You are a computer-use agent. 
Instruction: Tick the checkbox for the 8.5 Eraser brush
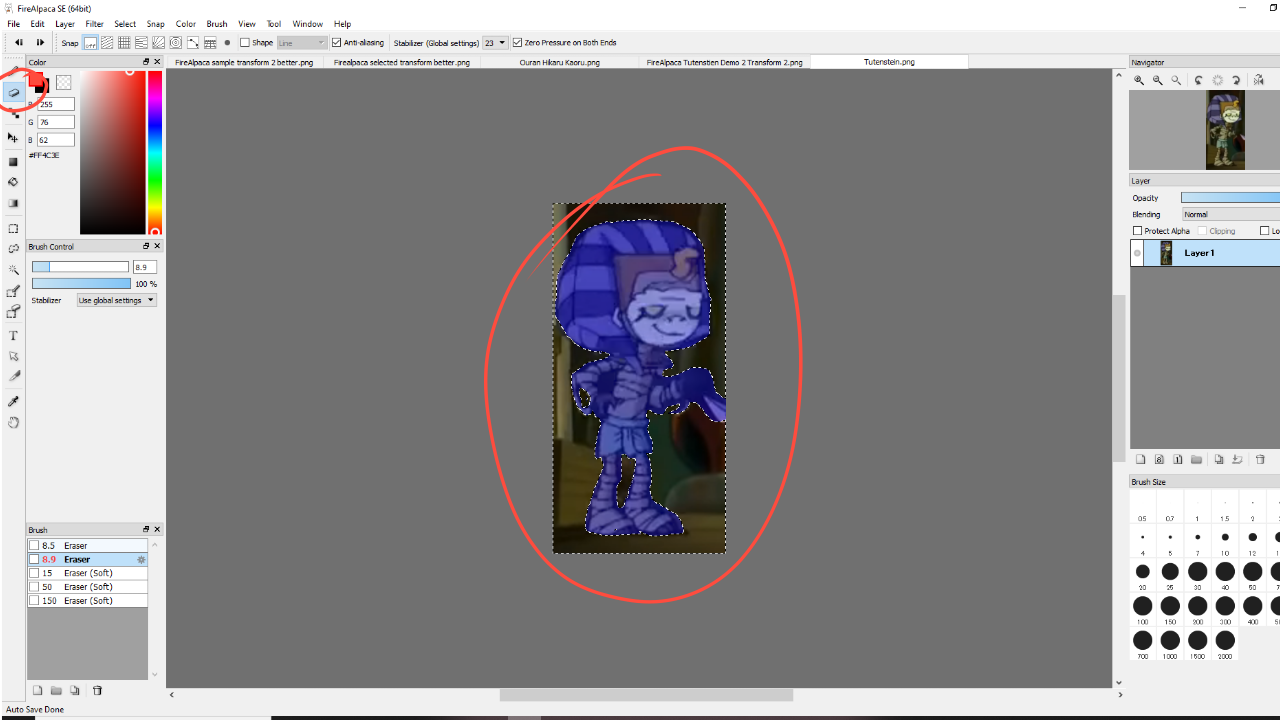tap(34, 546)
